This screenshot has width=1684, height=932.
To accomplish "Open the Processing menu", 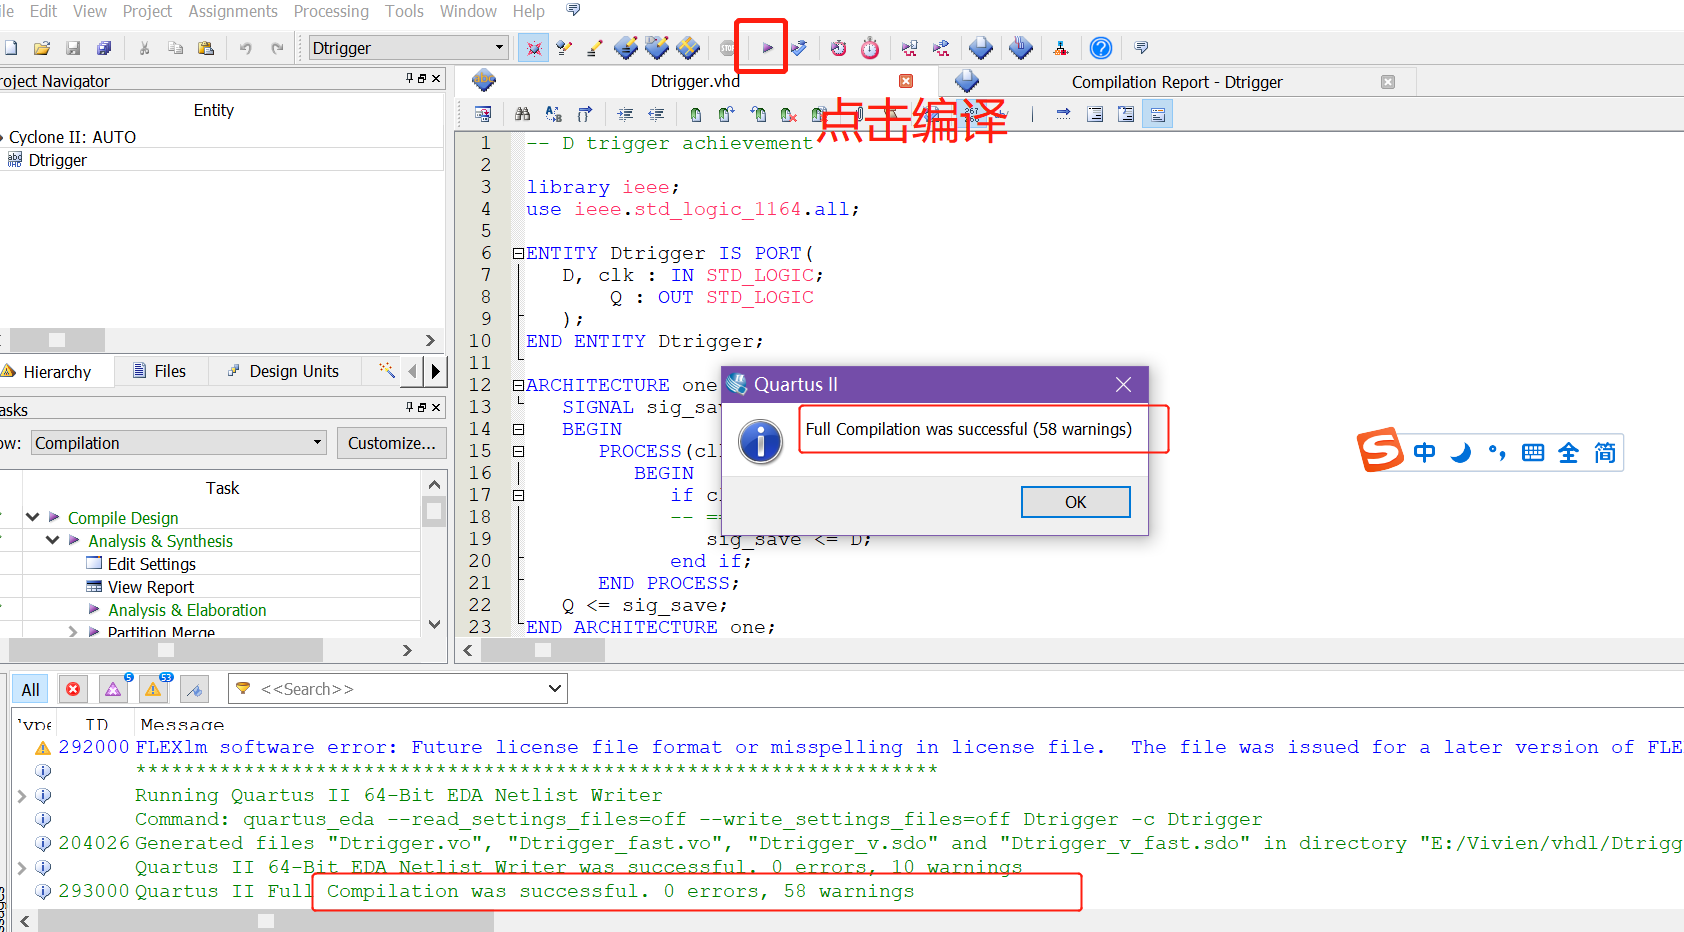I will [331, 11].
